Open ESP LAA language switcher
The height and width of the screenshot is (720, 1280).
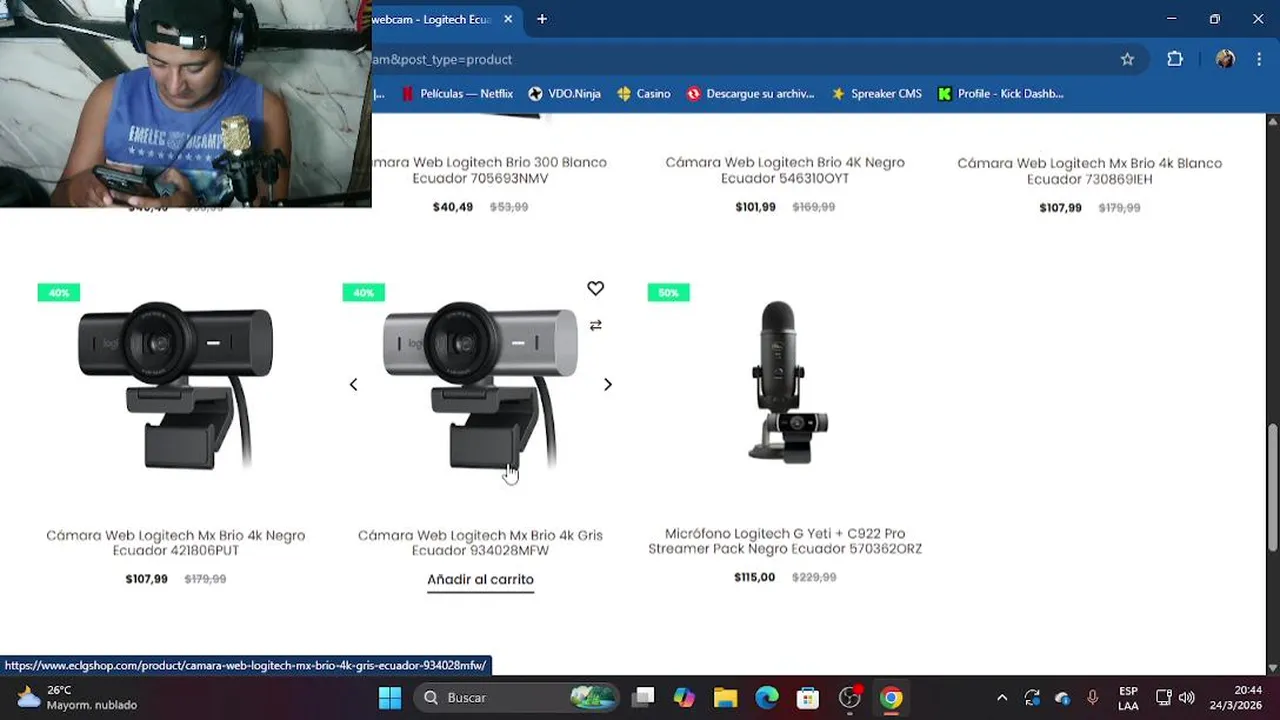1128,698
